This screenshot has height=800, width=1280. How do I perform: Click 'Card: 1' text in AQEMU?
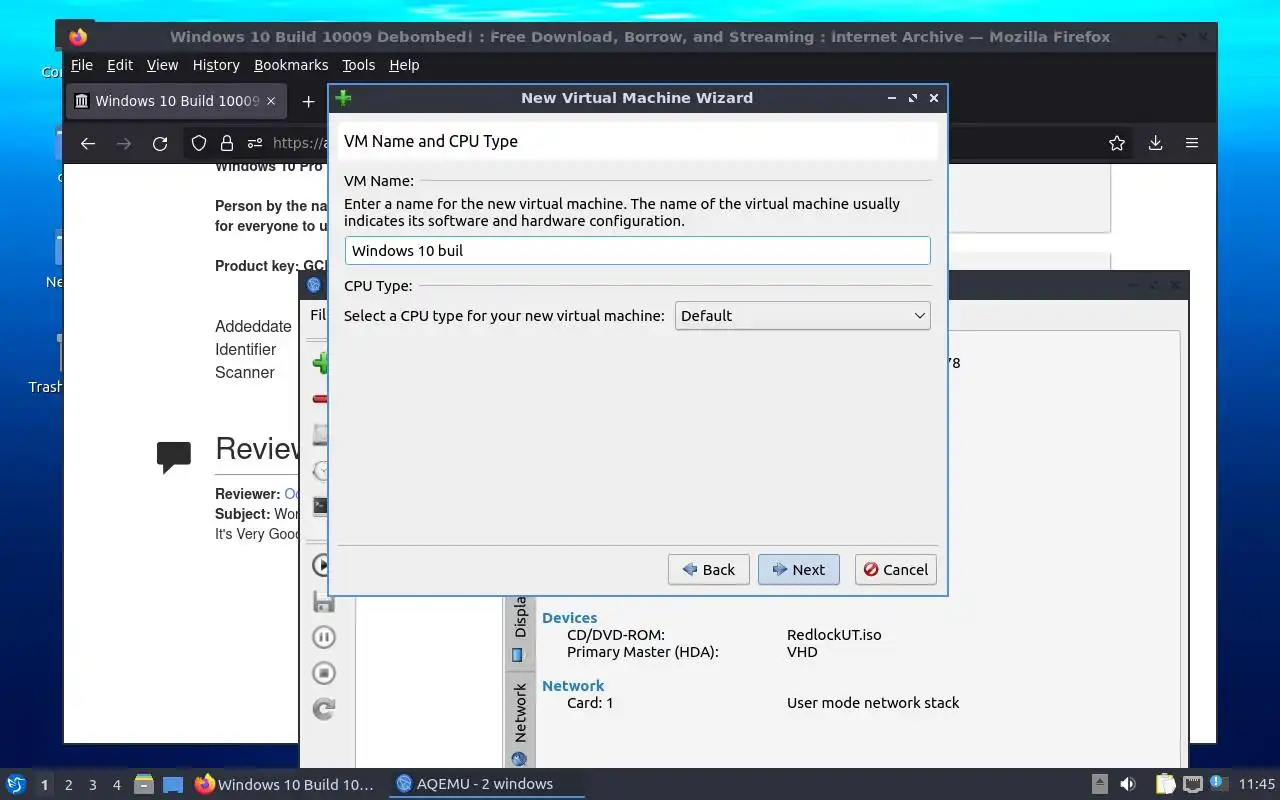pos(590,703)
